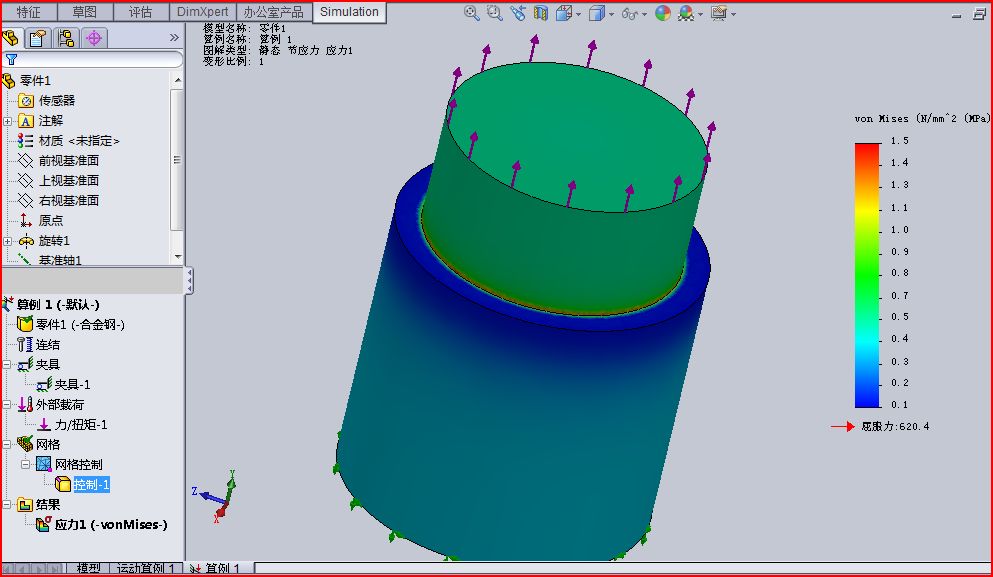This screenshot has height=577, width=993.
Task: Switch to the 运动算例 1 tab
Action: pyautogui.click(x=146, y=568)
